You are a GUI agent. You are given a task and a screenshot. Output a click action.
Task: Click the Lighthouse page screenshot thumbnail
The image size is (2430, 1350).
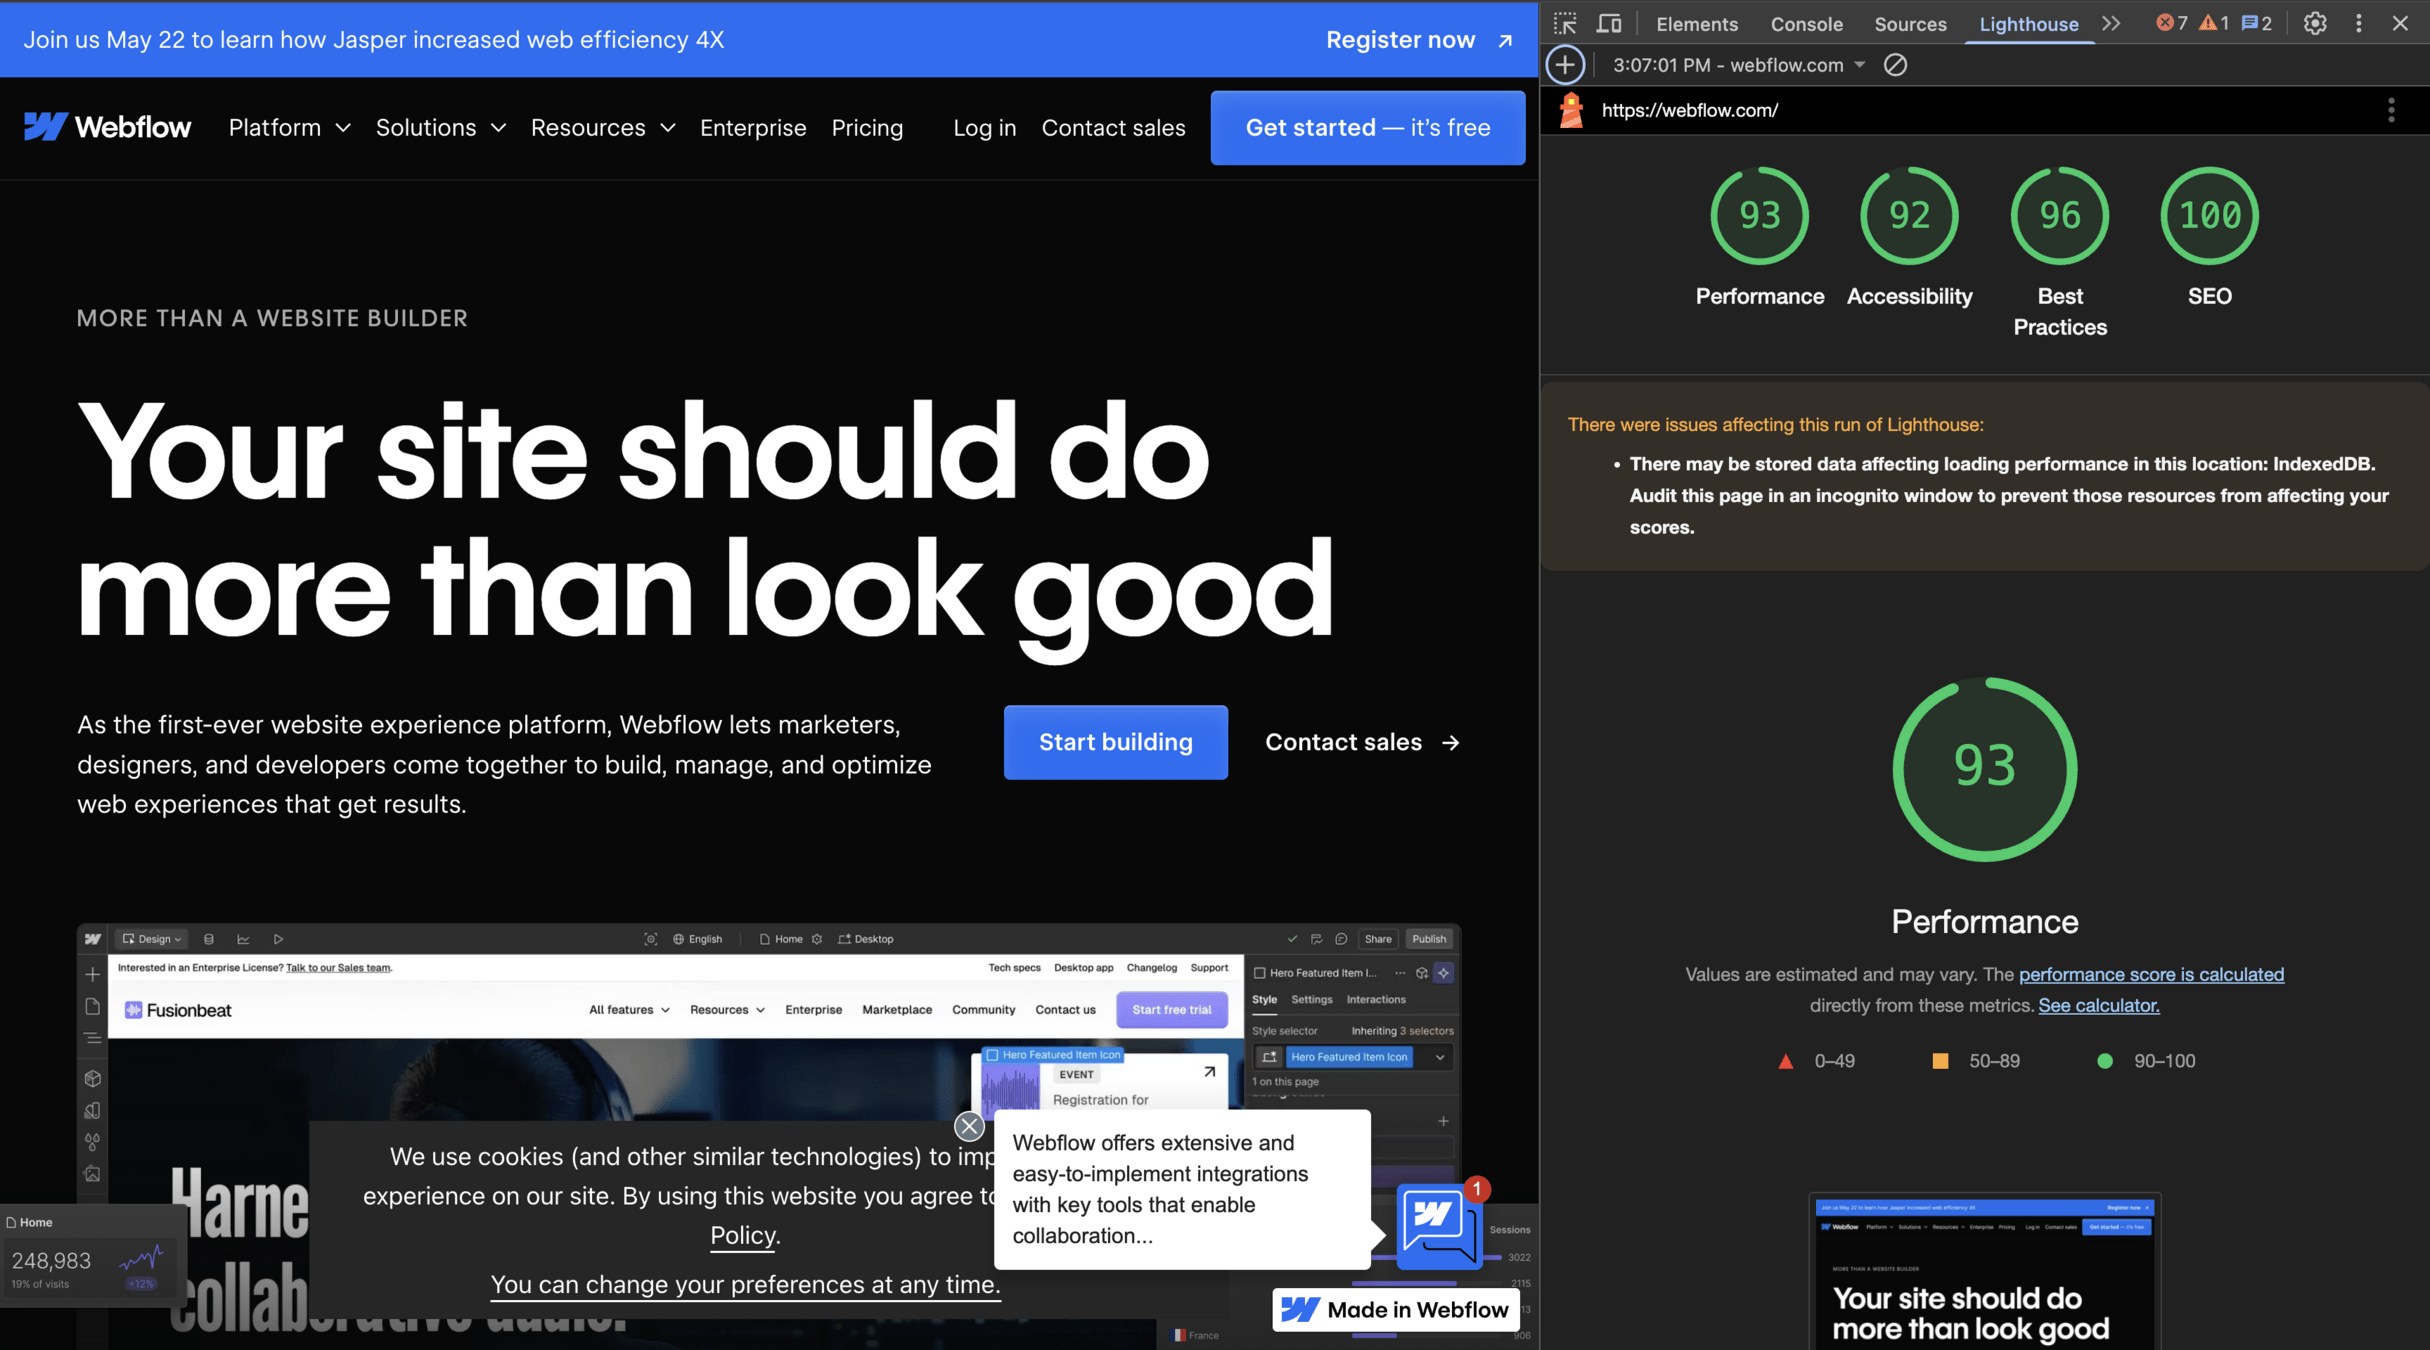coord(1984,1271)
